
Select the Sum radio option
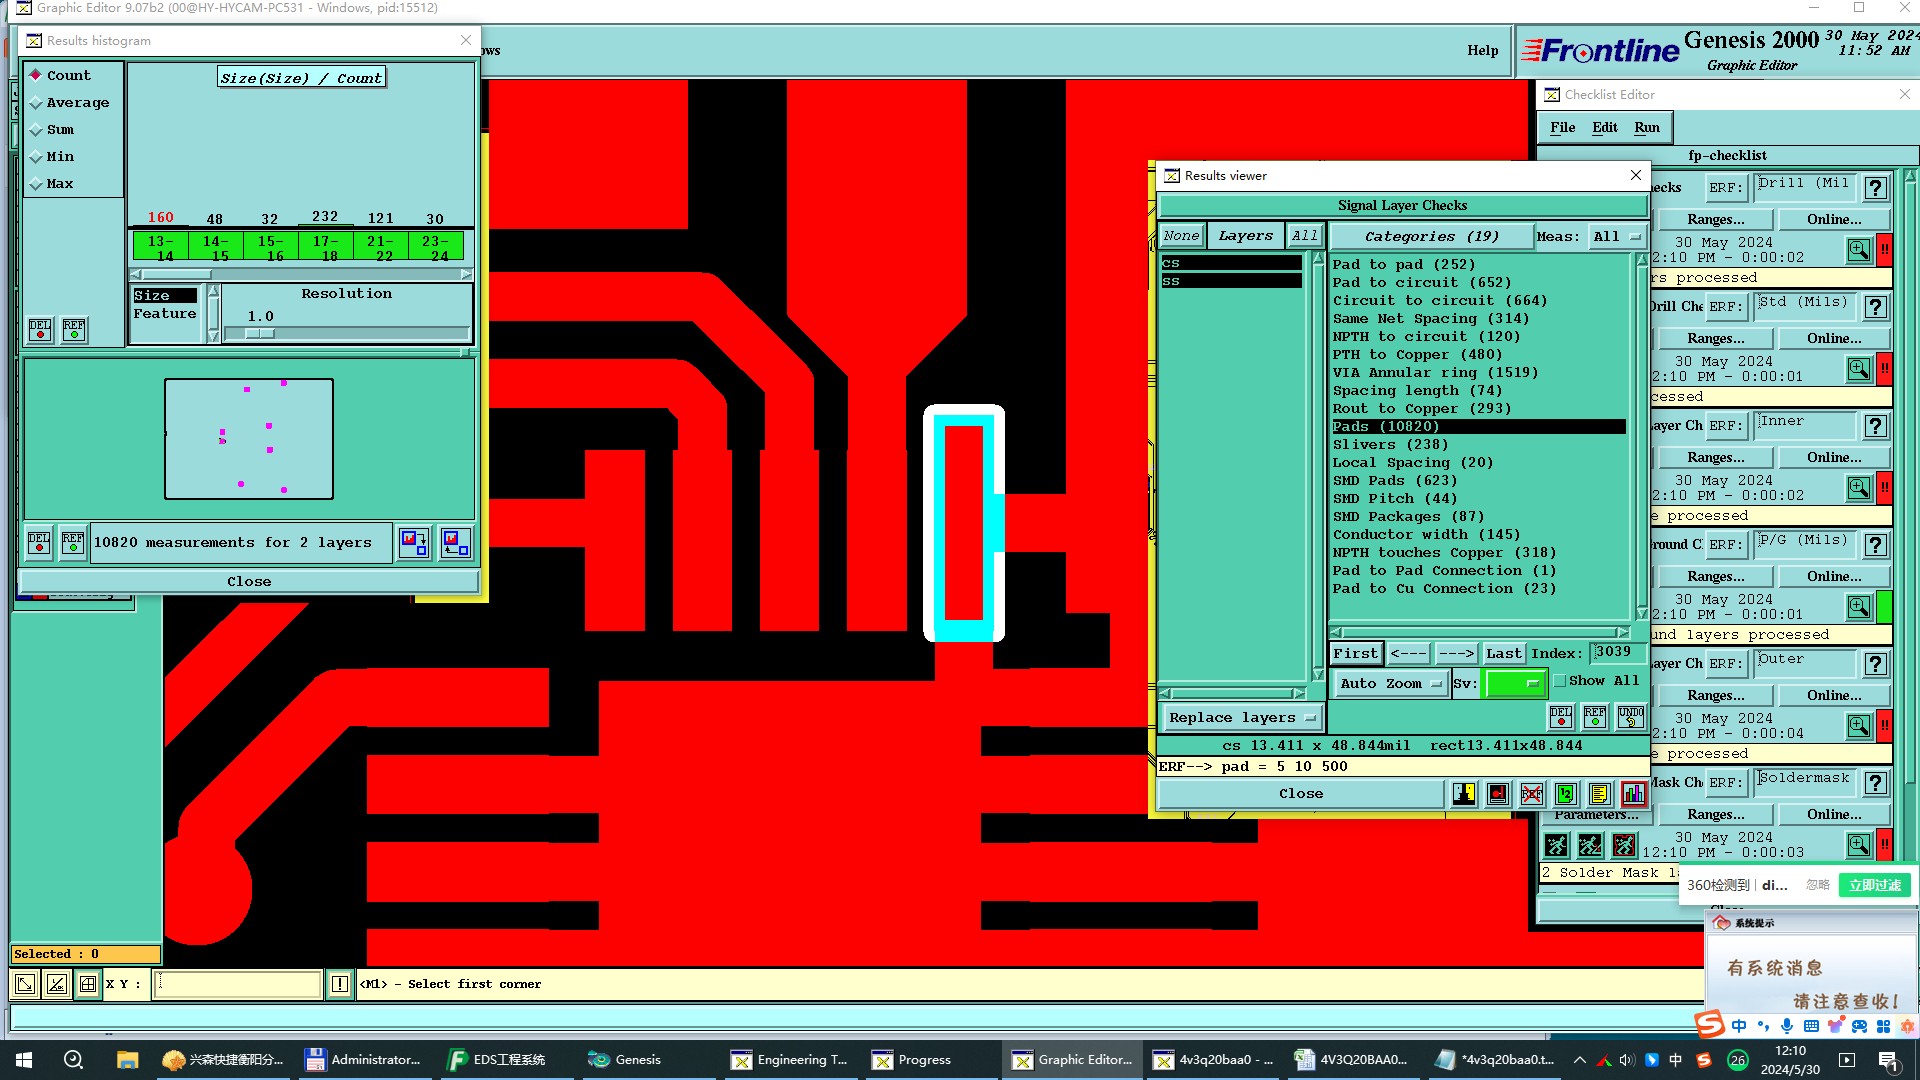[x=52, y=130]
